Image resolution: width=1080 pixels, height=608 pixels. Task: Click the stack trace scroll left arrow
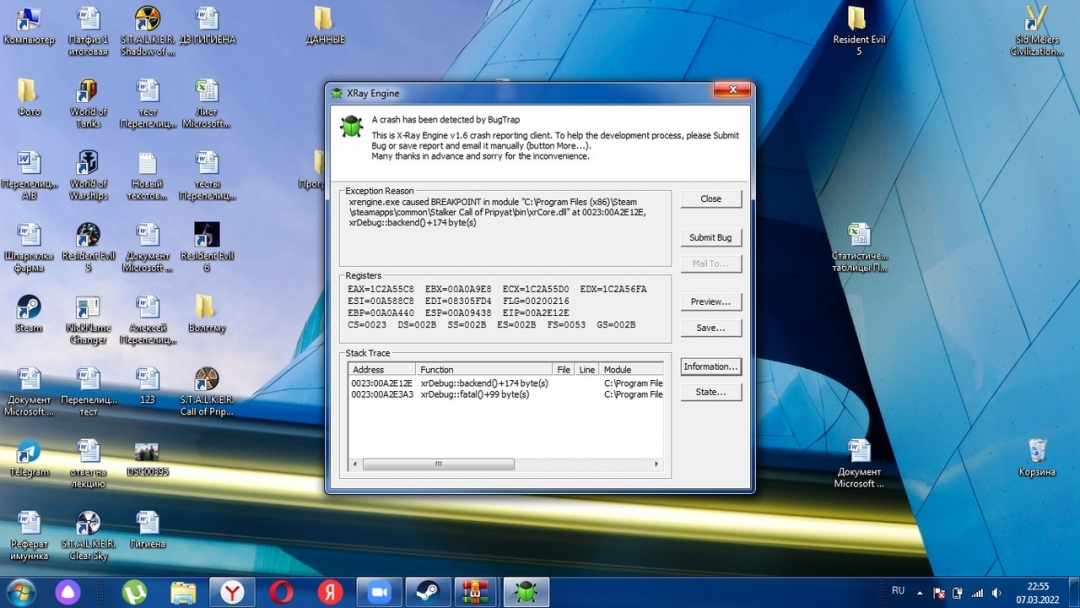click(x=355, y=464)
